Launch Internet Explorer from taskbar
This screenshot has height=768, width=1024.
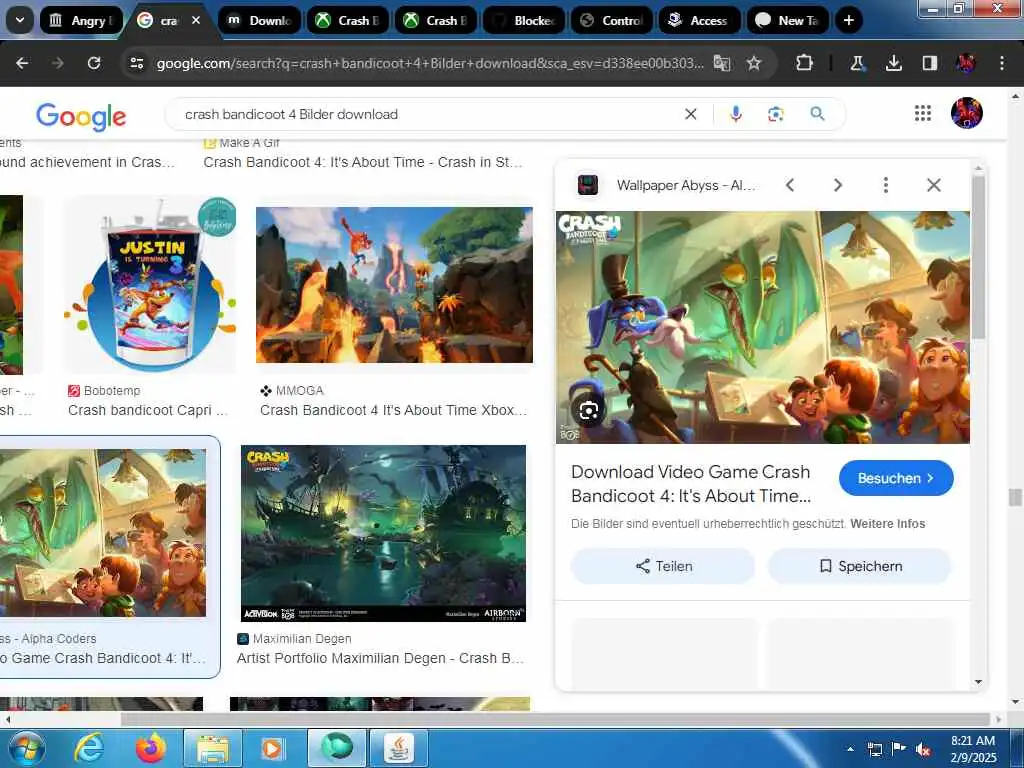88,748
